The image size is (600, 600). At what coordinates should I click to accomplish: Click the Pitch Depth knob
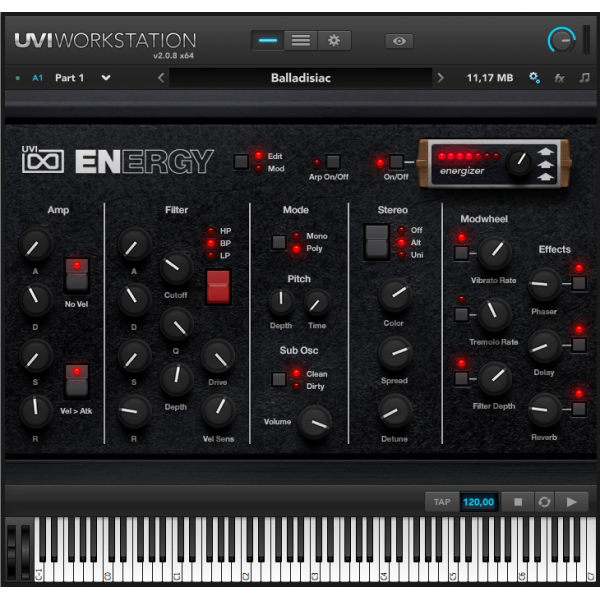tap(280, 302)
